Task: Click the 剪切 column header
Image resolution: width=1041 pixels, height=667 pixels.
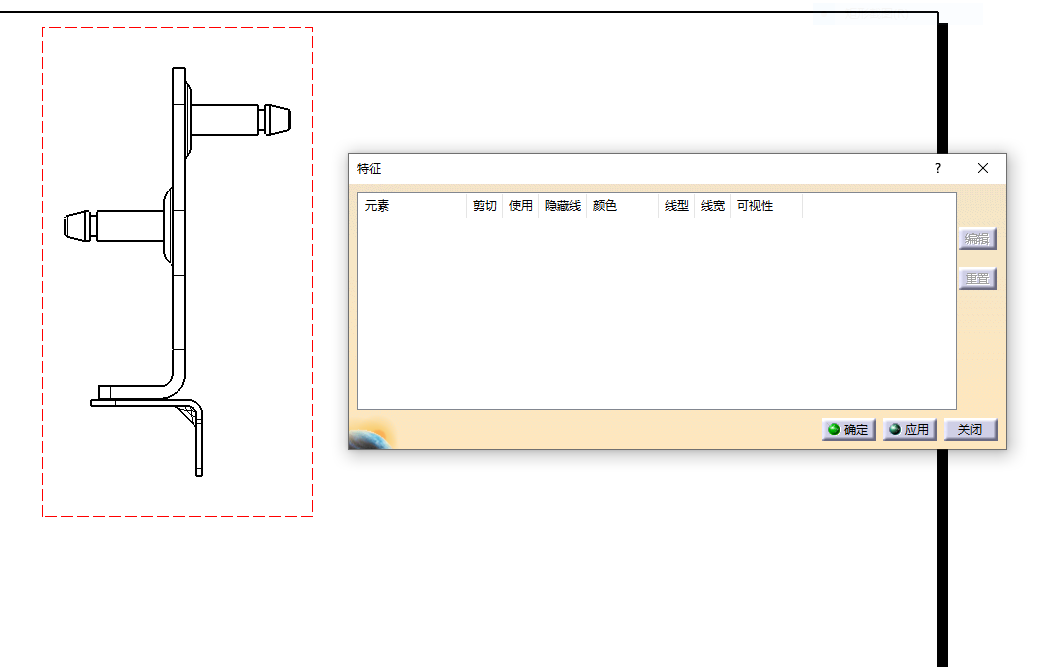Action: pyautogui.click(x=484, y=206)
